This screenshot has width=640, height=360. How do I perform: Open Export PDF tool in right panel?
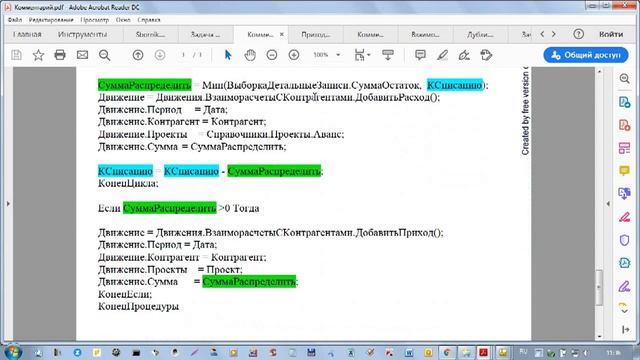click(x=624, y=102)
